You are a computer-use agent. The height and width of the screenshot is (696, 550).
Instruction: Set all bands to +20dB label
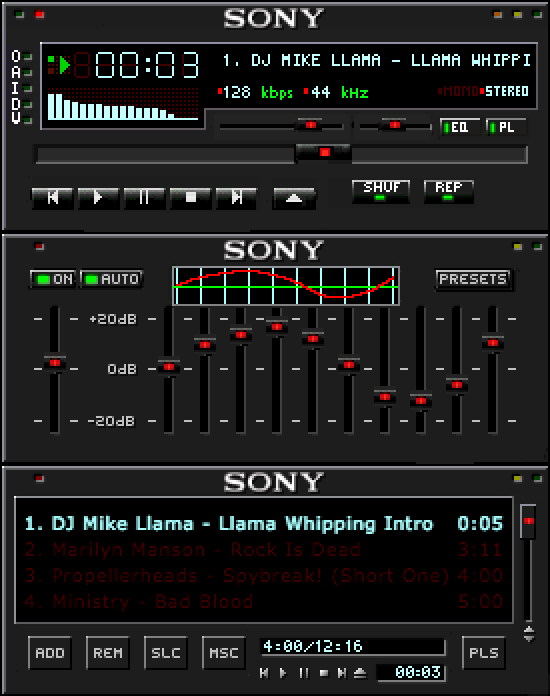pos(113,319)
